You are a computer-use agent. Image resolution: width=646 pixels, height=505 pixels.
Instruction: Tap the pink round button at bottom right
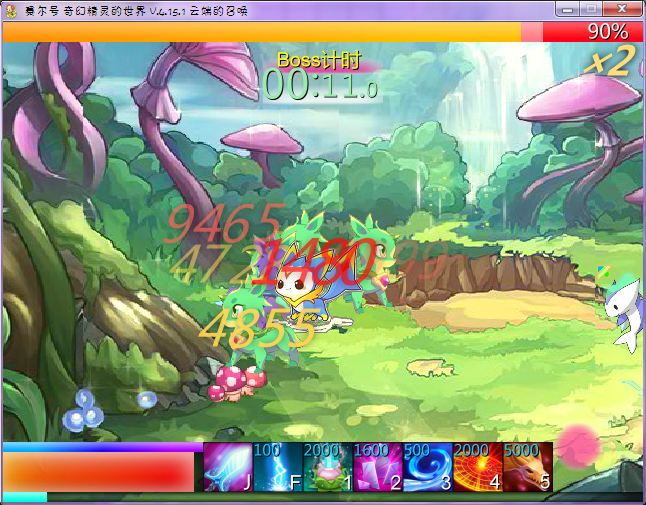[578, 447]
